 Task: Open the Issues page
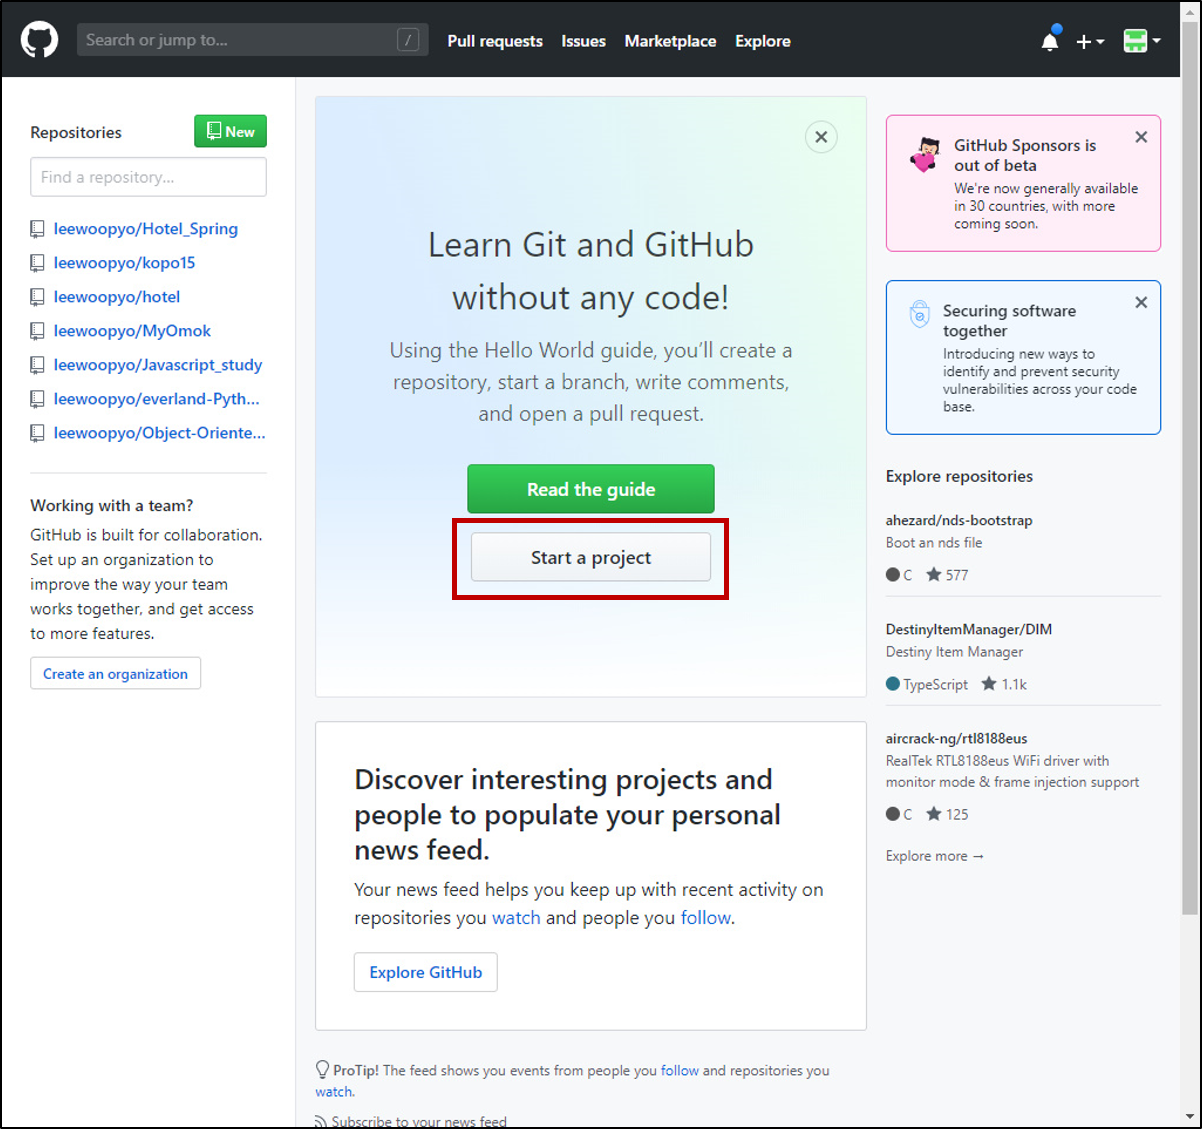coord(583,41)
